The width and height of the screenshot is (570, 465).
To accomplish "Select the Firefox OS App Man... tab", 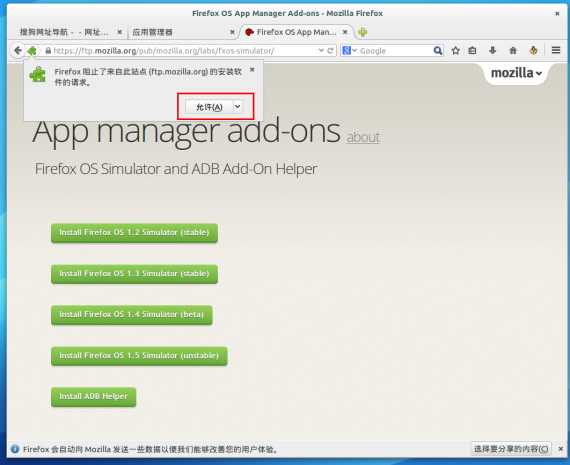I will (x=296, y=32).
